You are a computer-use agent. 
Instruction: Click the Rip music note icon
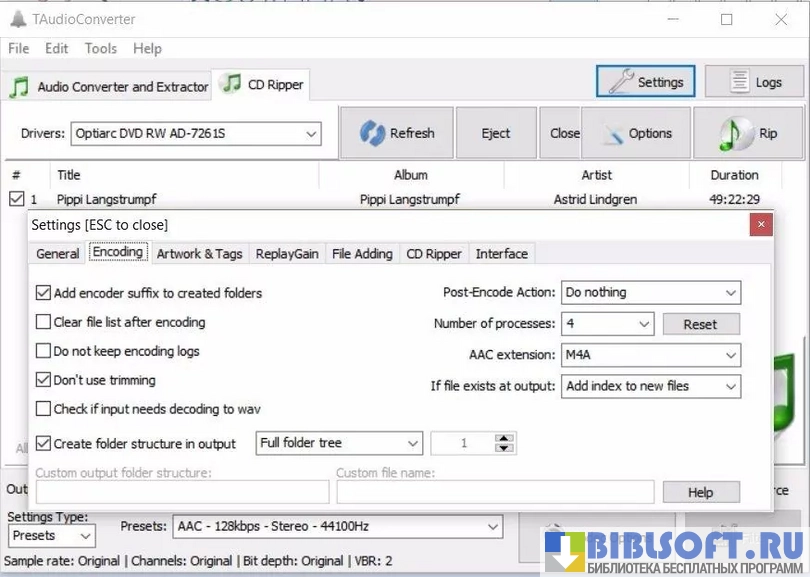pyautogui.click(x=737, y=134)
